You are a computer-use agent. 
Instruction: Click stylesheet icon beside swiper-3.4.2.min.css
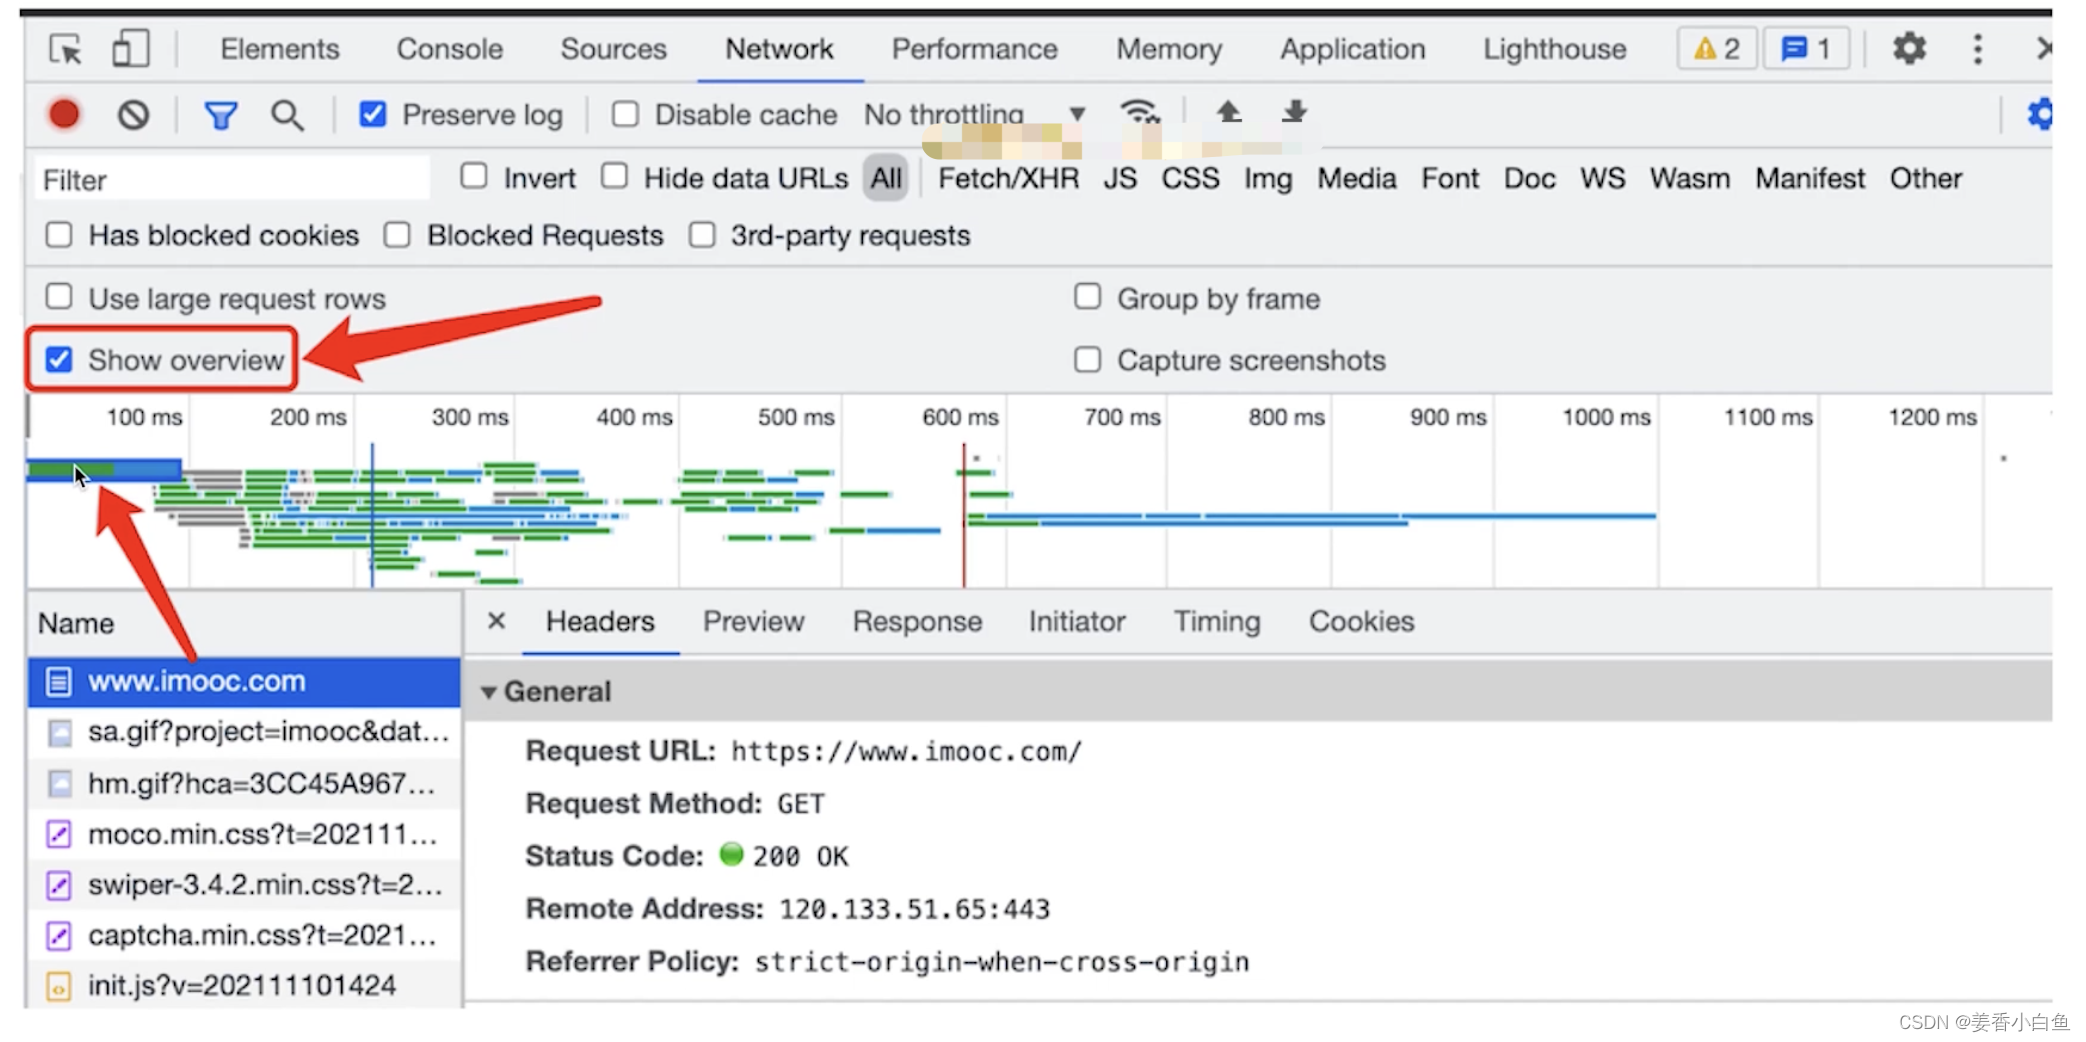(59, 885)
